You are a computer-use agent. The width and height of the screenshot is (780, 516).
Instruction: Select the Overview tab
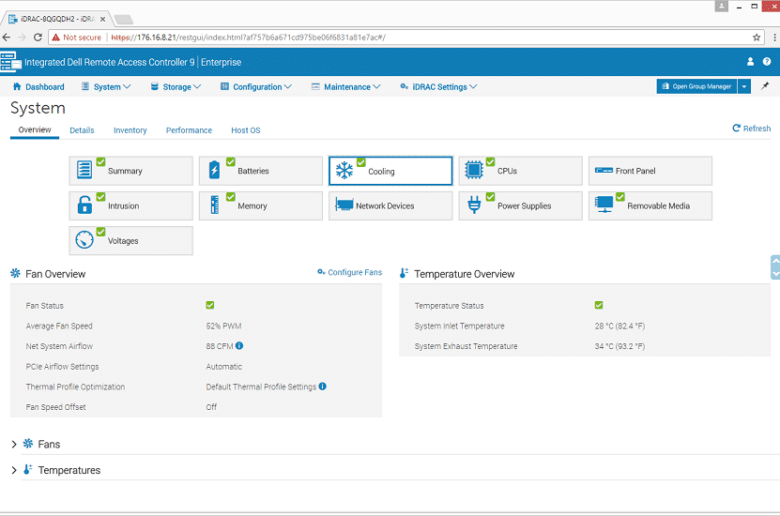pyautogui.click(x=35, y=130)
